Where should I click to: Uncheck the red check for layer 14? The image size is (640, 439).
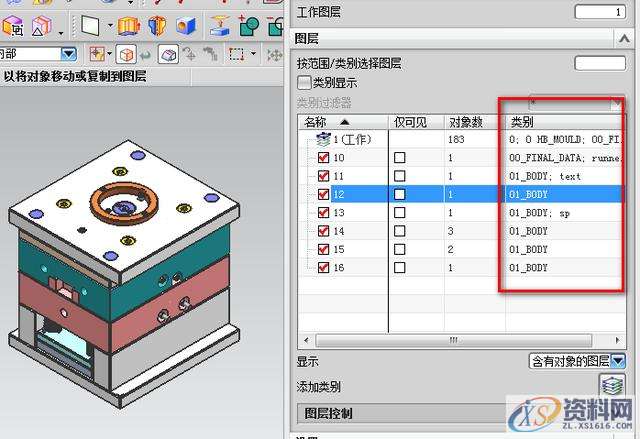[323, 231]
